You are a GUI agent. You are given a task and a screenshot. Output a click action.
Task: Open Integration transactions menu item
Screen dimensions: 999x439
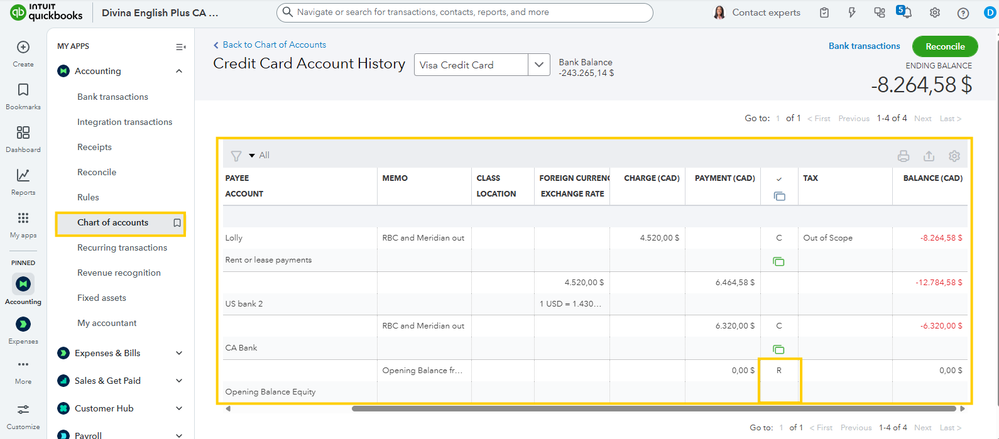[125, 122]
